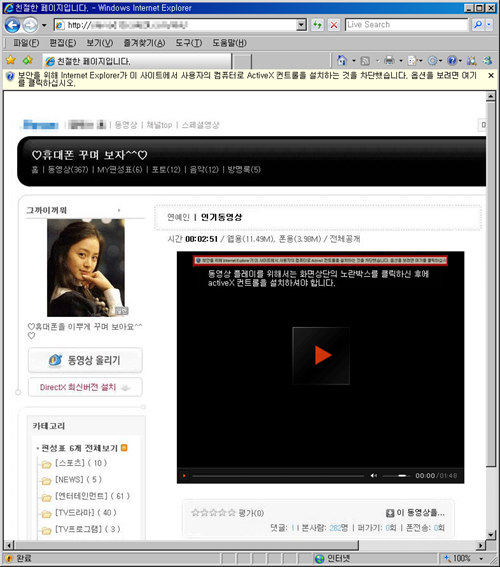
Task: Click small play button in player bar
Action: (x=184, y=476)
